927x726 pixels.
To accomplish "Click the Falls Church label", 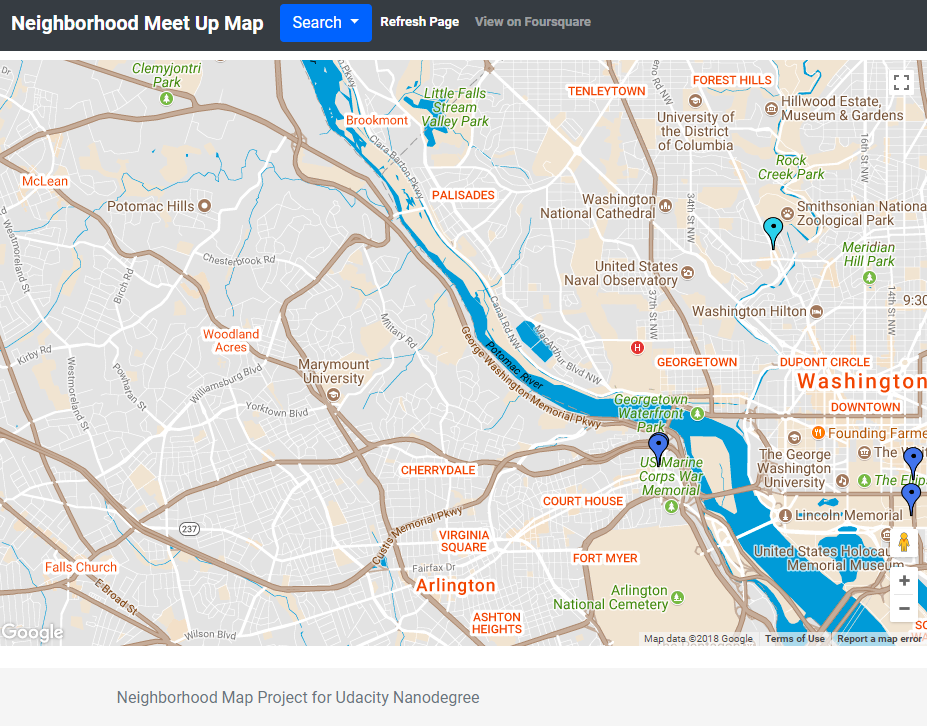I will [81, 567].
